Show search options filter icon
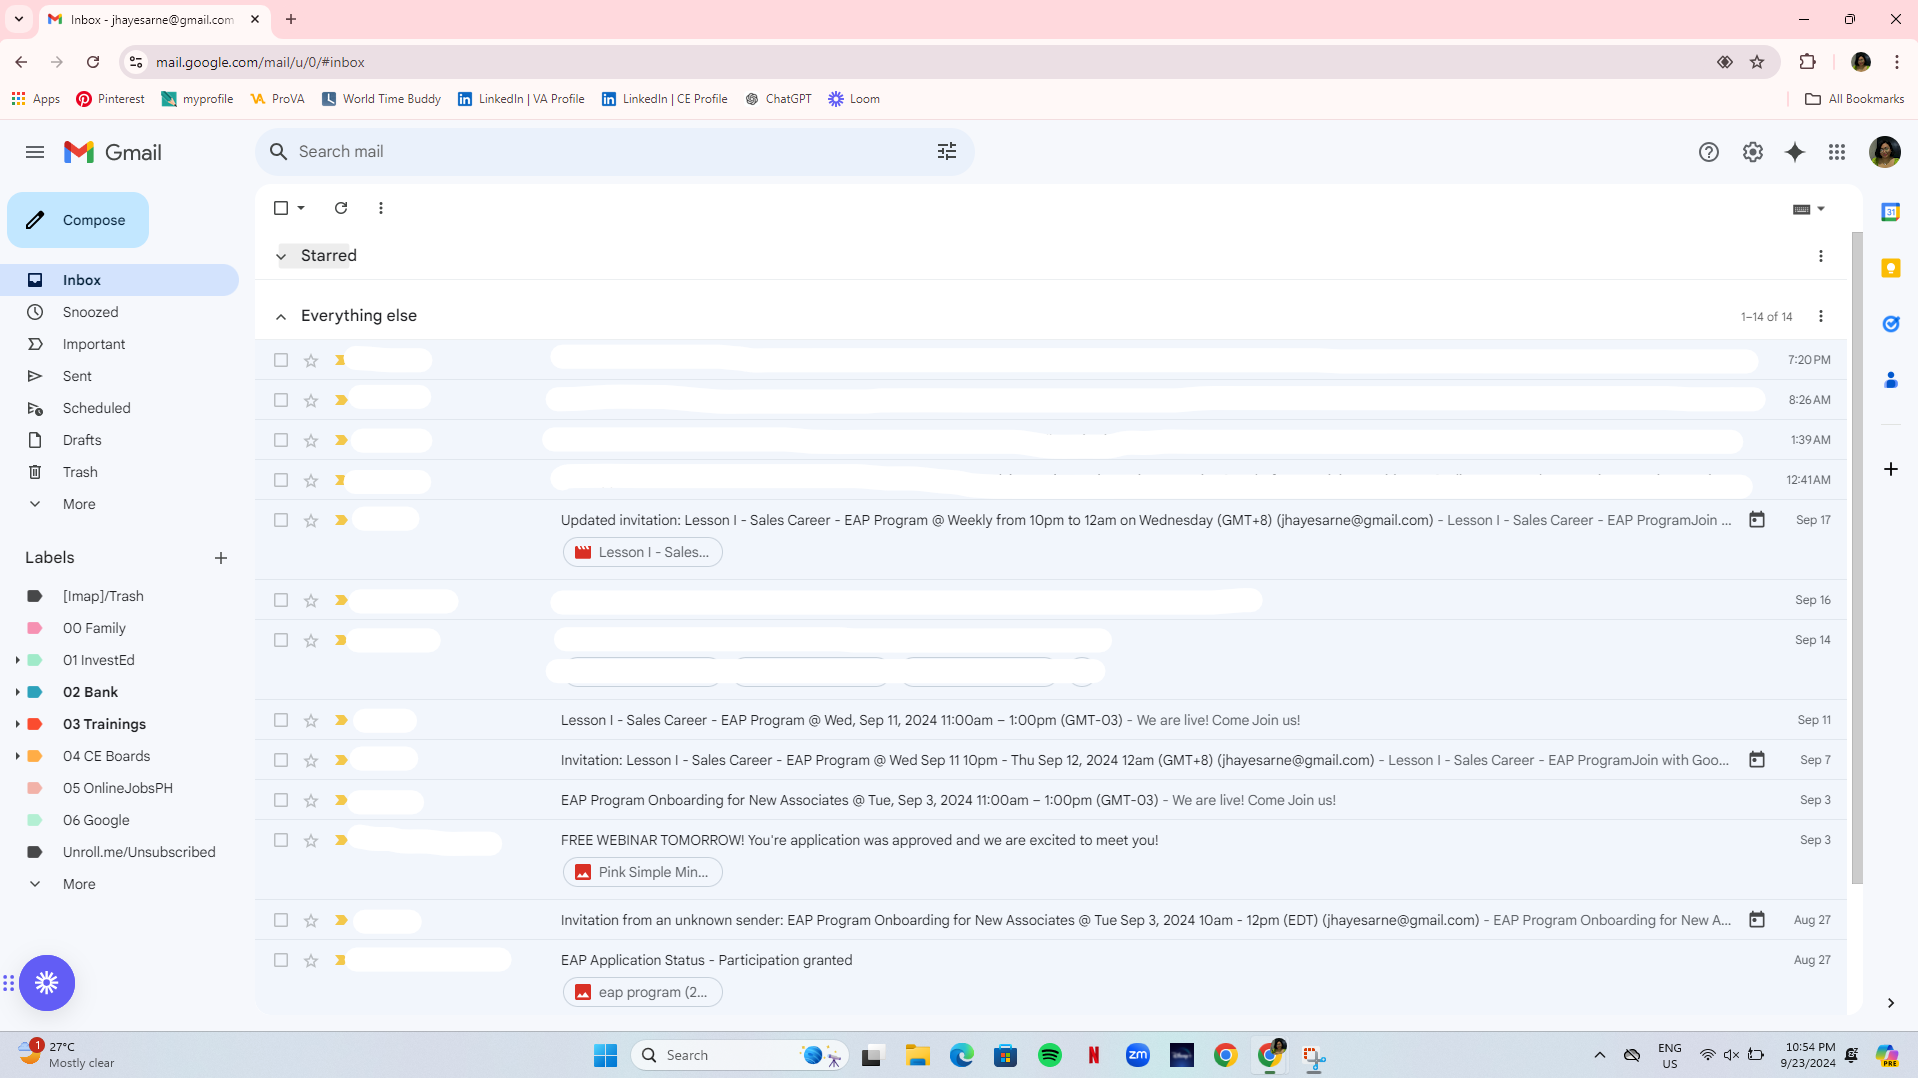The width and height of the screenshot is (1918, 1078). 946,152
